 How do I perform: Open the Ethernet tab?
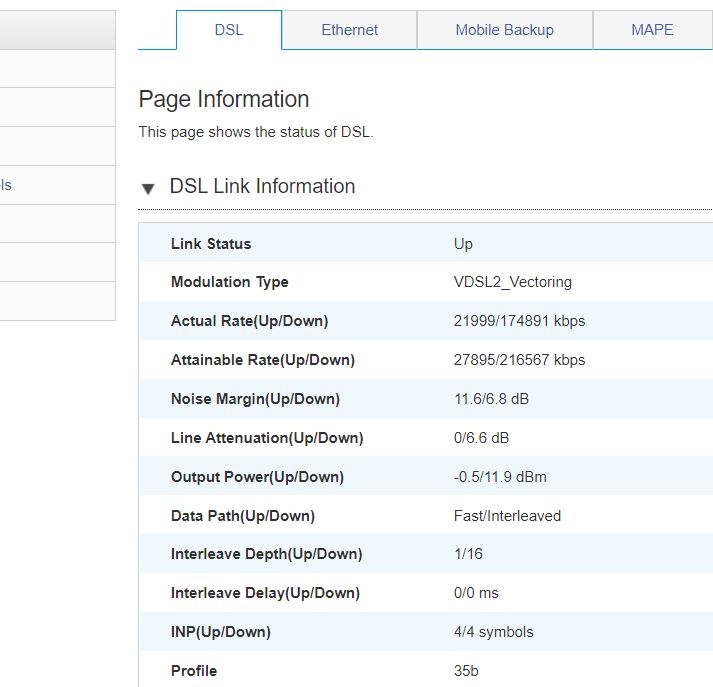pyautogui.click(x=349, y=30)
